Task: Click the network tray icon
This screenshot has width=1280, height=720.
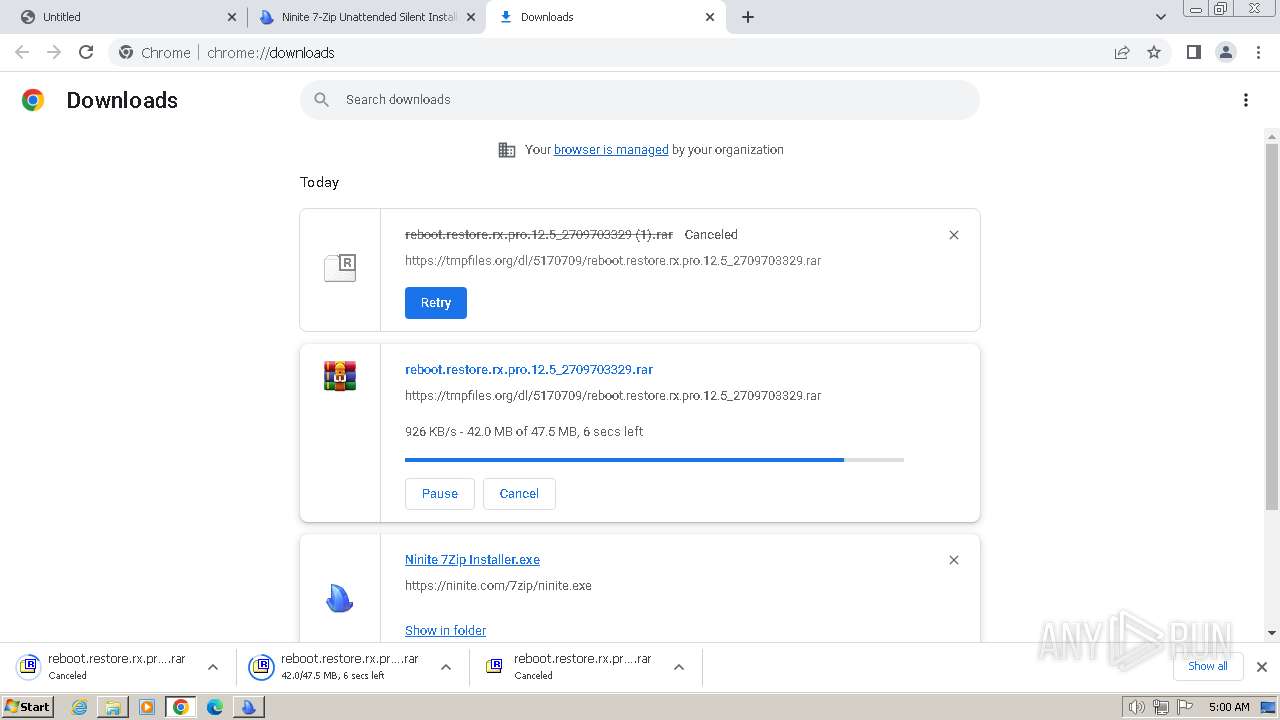Action: [x=1161, y=707]
